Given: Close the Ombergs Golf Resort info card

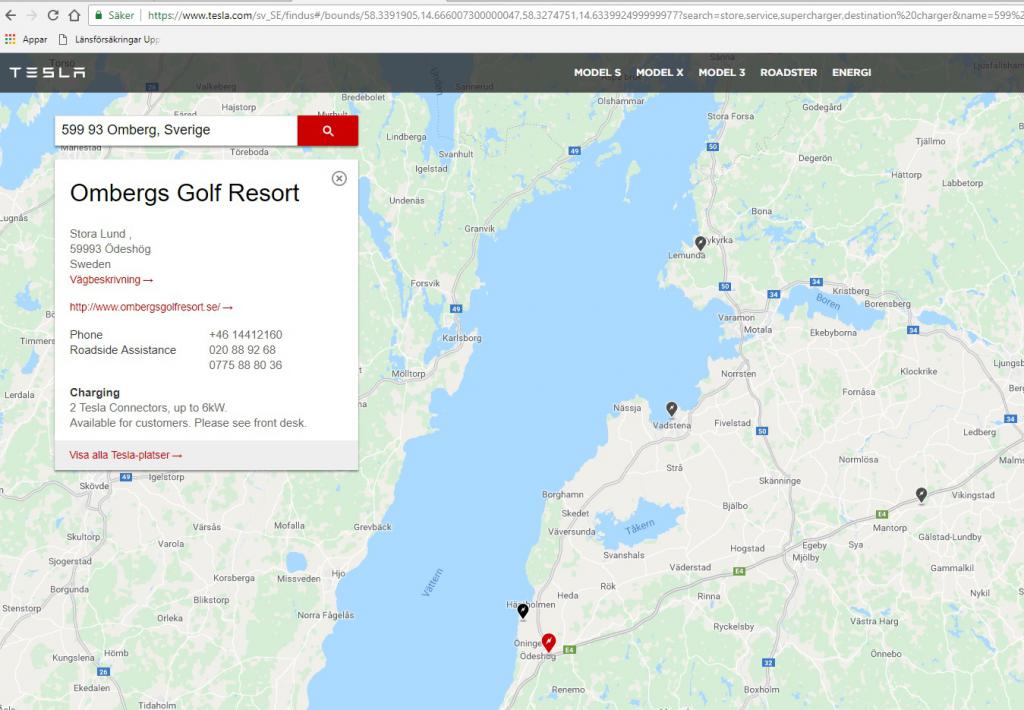Looking at the screenshot, I should coord(339,178).
